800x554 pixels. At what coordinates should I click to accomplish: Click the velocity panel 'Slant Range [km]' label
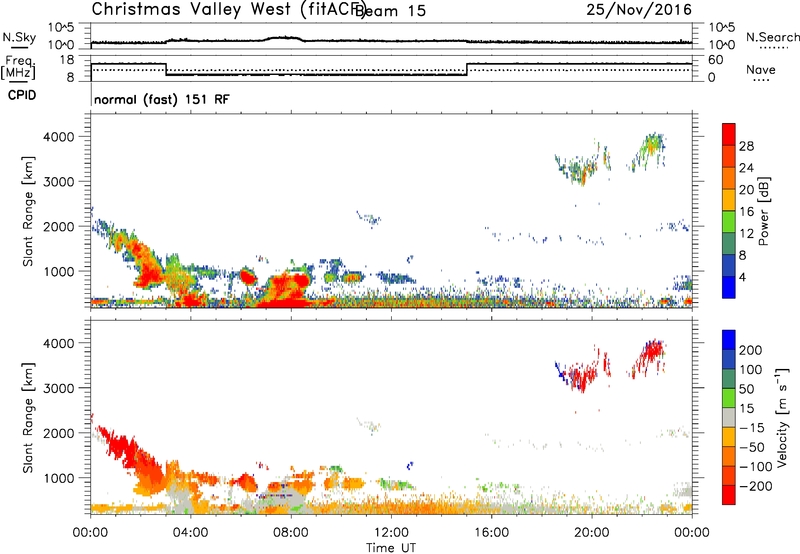28,418
